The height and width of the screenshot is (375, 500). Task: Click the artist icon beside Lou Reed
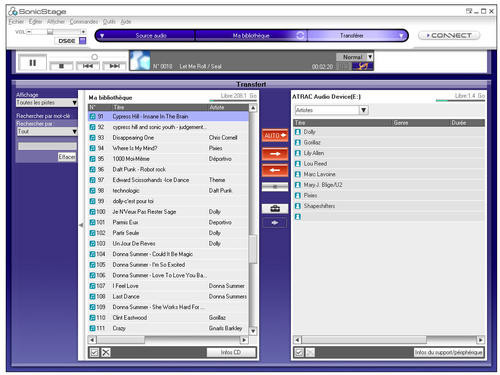[298, 164]
